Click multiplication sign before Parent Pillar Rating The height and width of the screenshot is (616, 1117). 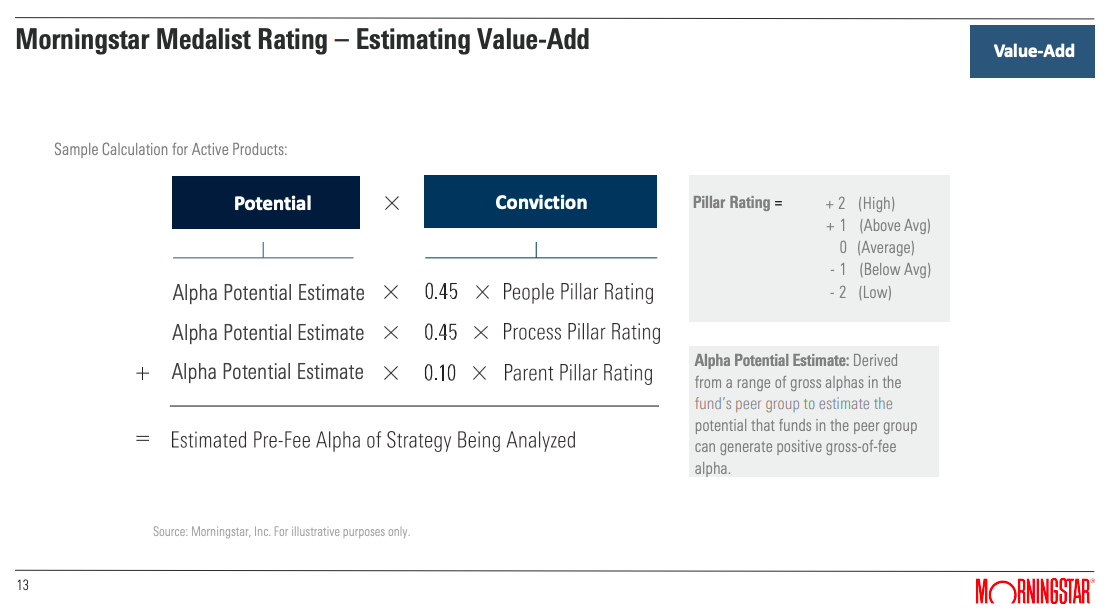tap(479, 373)
